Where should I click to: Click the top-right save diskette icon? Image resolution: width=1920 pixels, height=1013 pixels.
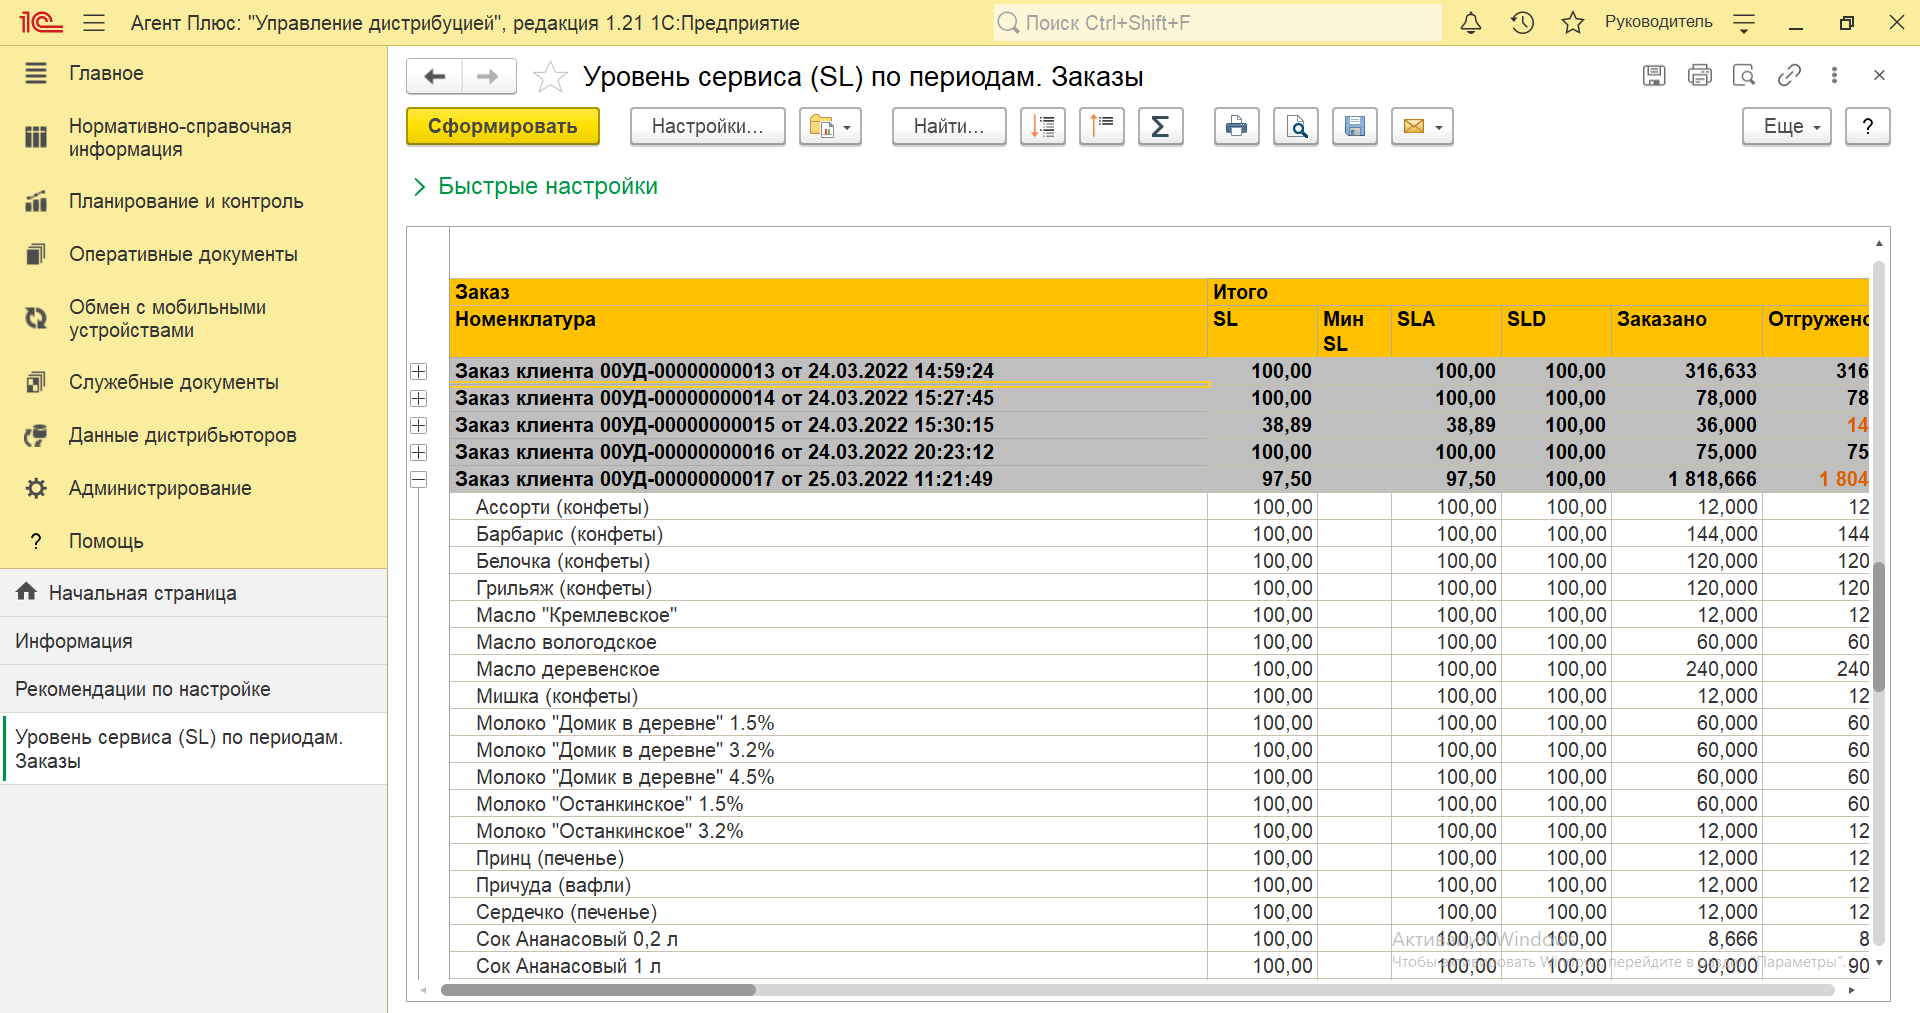coord(1654,75)
